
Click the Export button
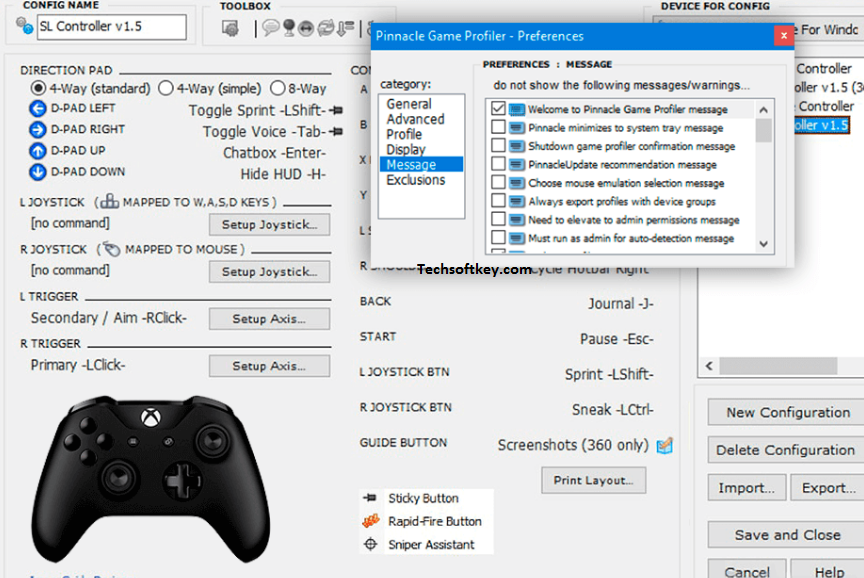click(828, 488)
